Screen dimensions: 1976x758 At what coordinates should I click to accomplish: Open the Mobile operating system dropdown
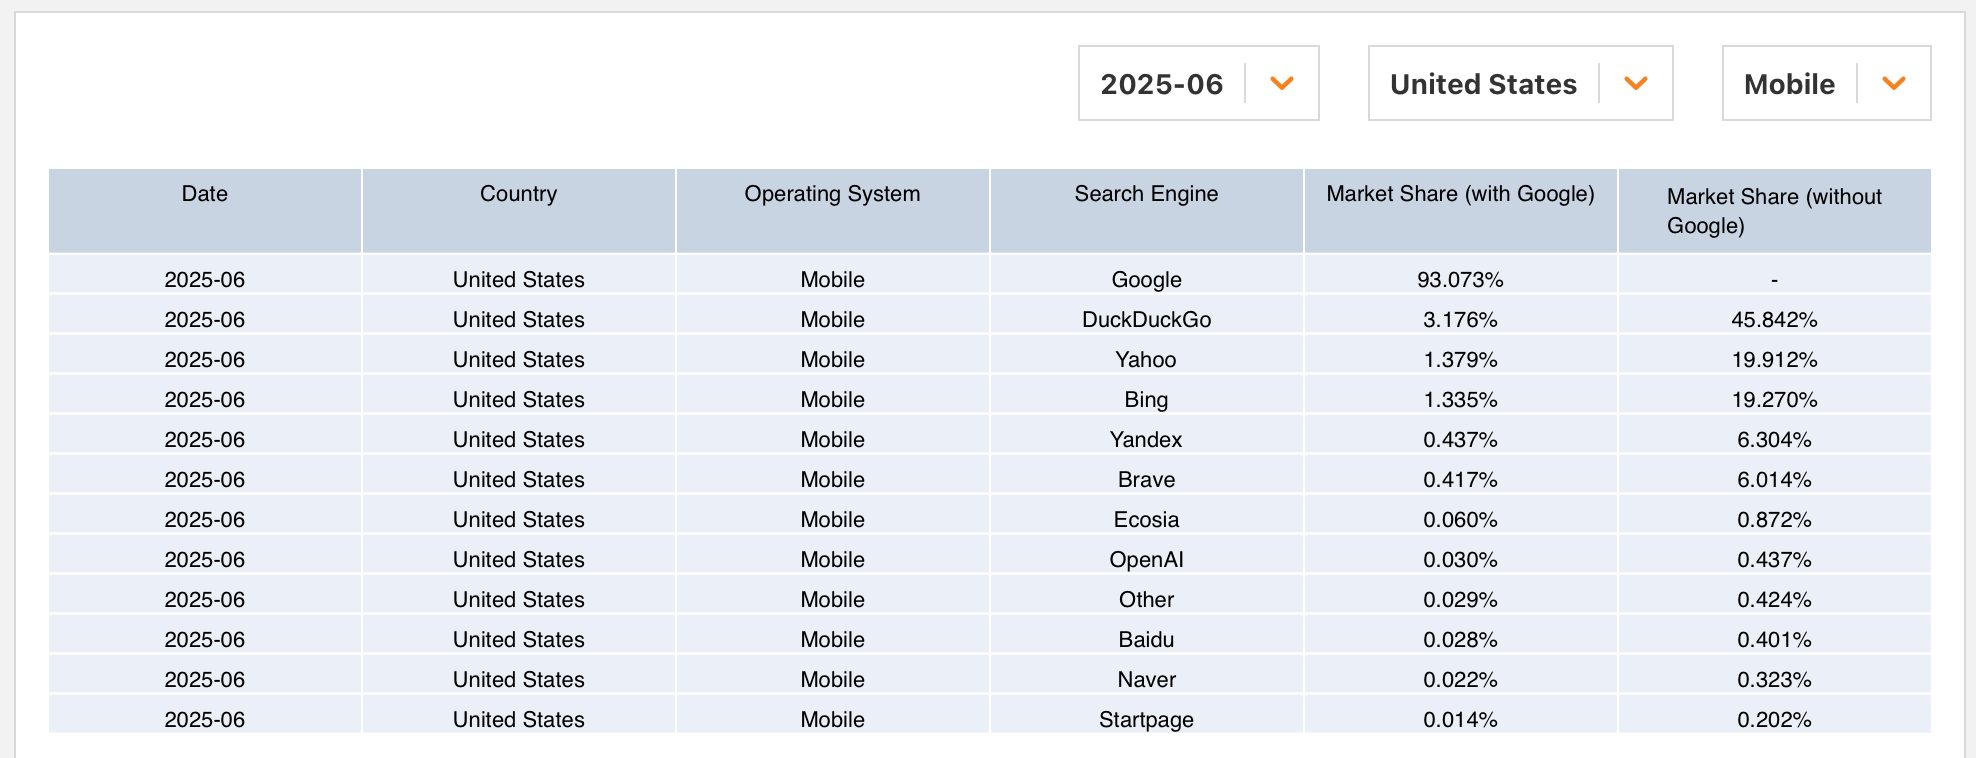point(1826,83)
